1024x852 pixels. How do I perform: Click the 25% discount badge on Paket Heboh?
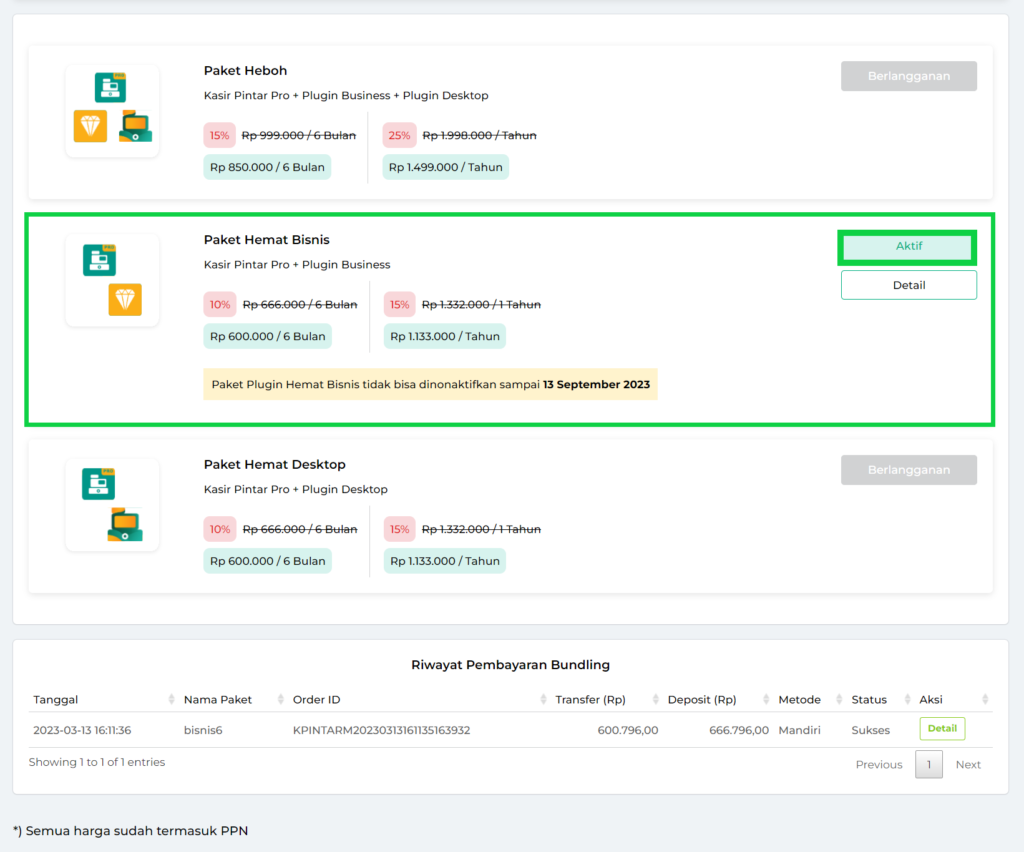[399, 135]
